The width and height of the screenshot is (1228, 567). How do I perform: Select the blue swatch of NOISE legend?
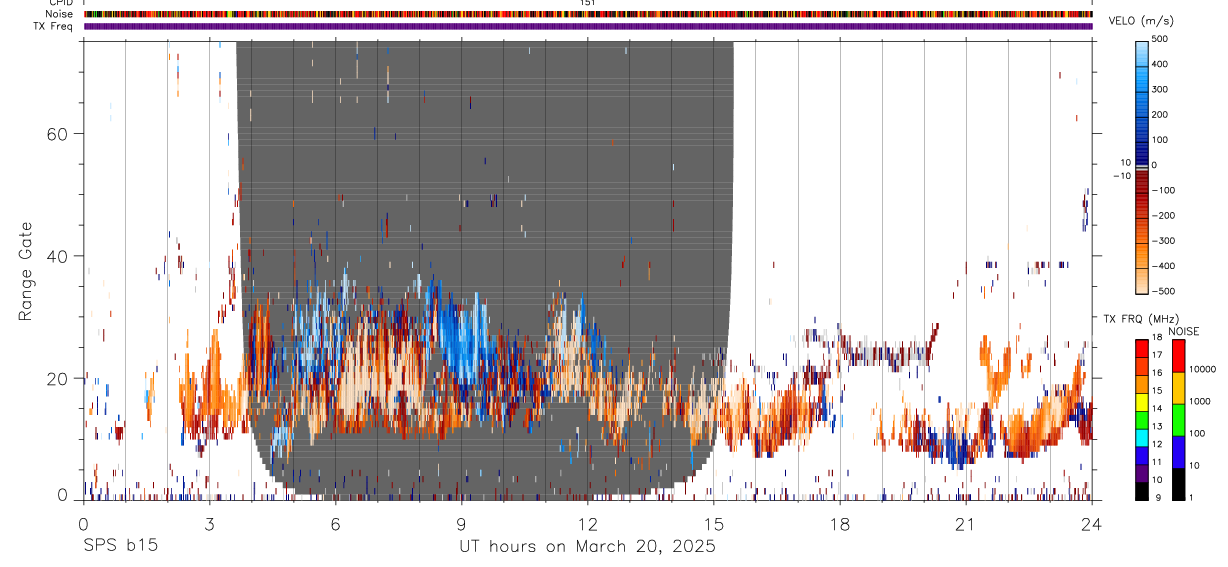click(x=1179, y=452)
